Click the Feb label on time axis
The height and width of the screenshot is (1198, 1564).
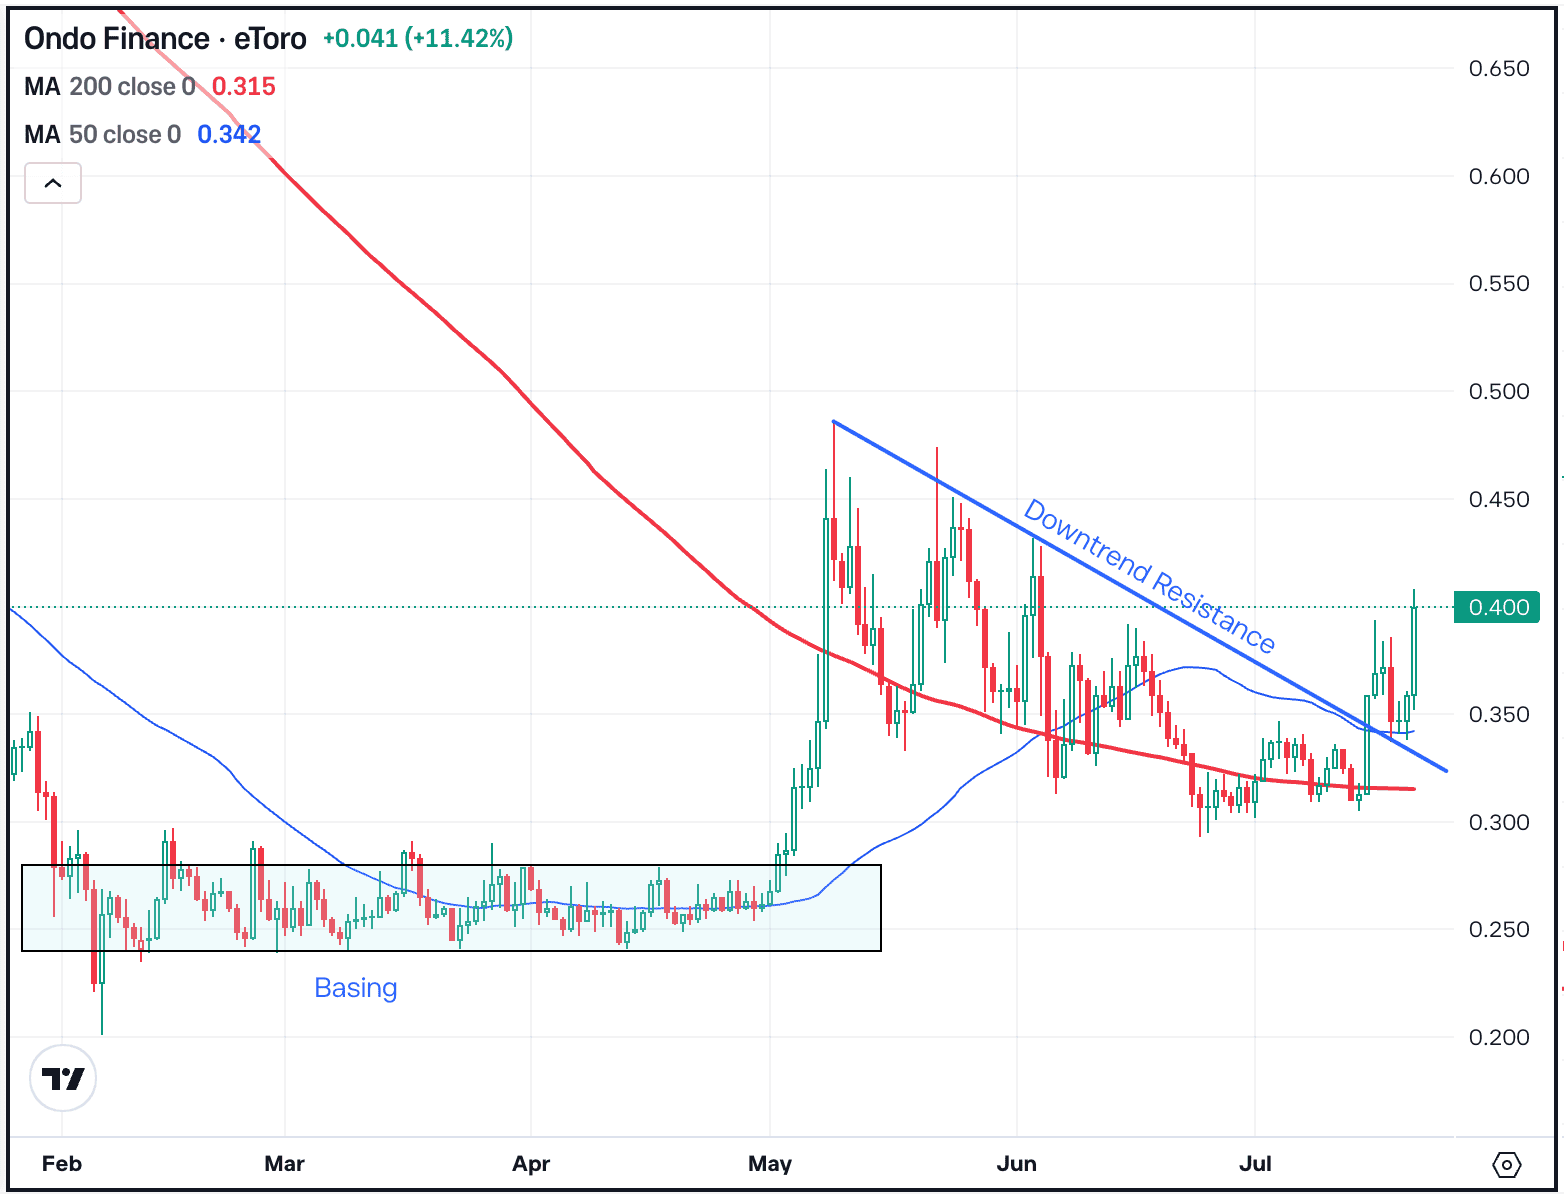tap(62, 1164)
